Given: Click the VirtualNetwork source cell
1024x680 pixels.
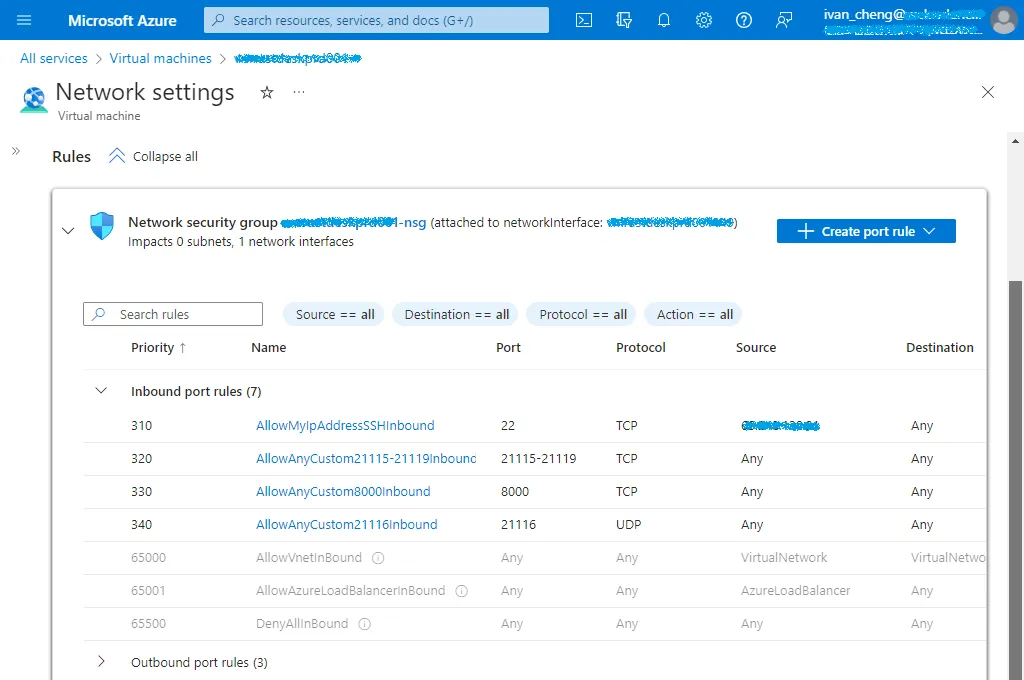Looking at the screenshot, I should (784, 558).
